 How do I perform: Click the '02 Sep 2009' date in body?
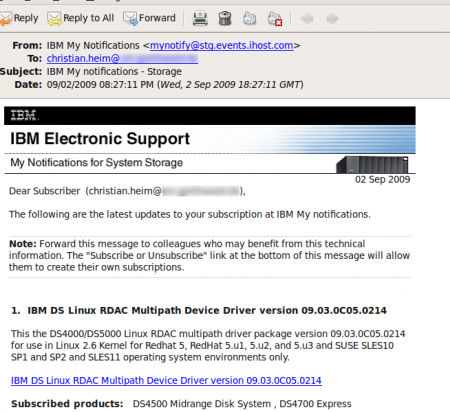pyautogui.click(x=382, y=179)
